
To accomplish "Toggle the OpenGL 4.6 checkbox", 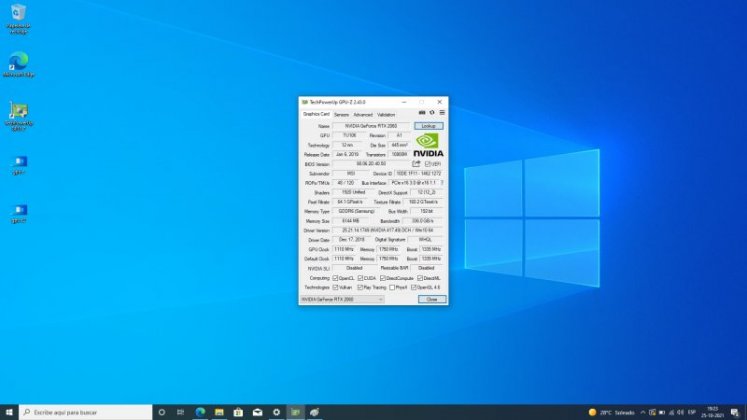I will (x=414, y=288).
